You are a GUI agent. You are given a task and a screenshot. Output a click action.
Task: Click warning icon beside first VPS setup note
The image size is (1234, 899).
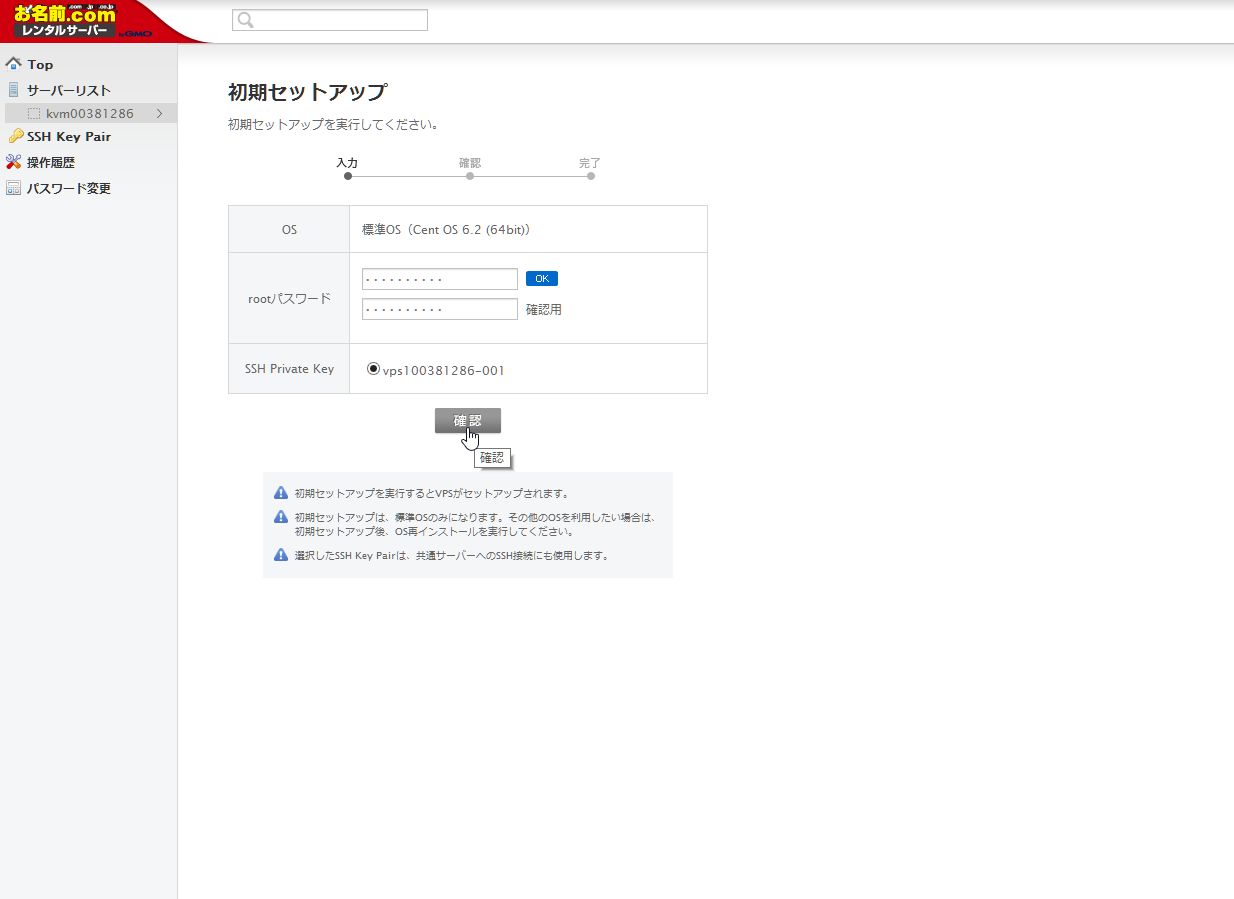coord(281,493)
